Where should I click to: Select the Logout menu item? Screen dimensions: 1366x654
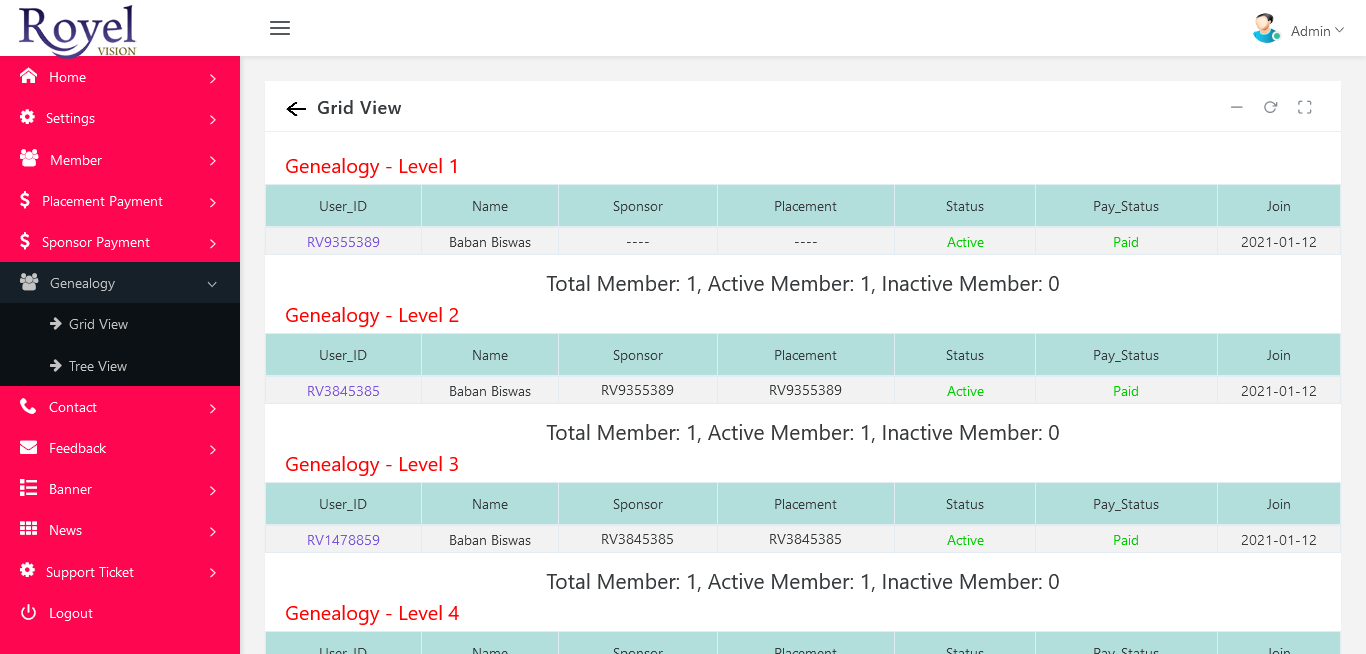pos(120,613)
